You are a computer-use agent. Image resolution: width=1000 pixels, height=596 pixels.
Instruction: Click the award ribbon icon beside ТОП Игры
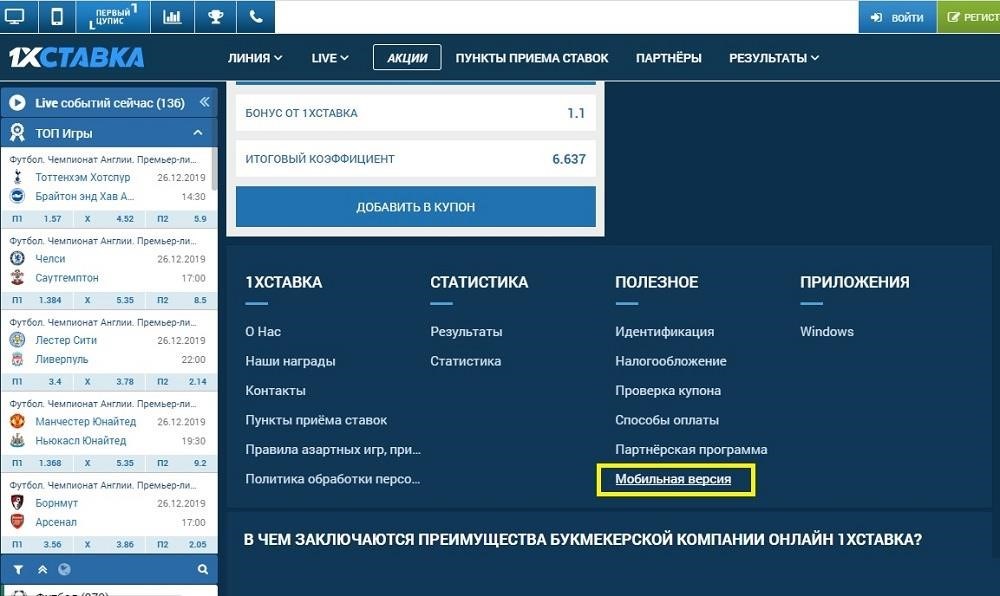pos(17,133)
